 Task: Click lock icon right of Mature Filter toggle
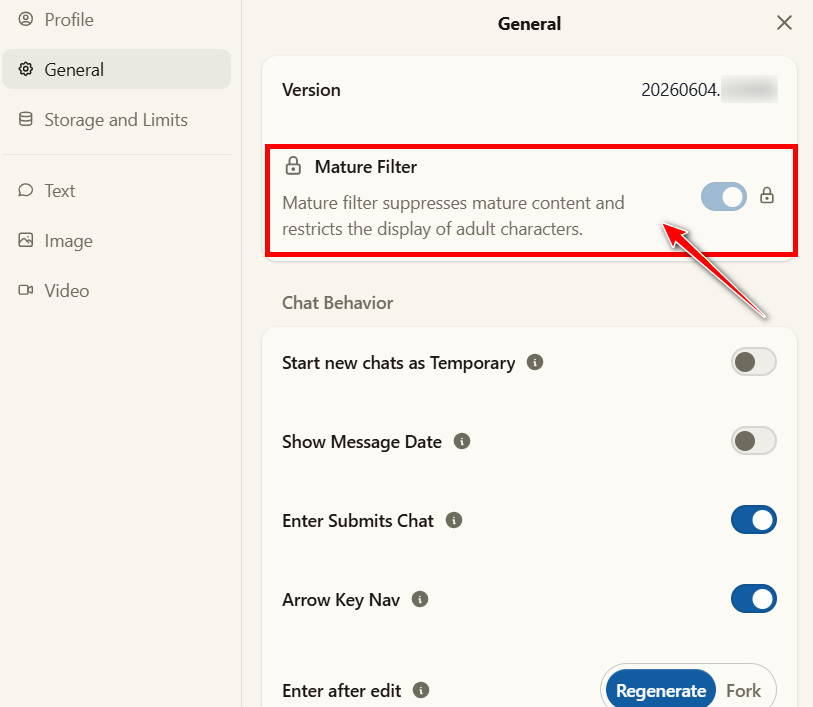coord(767,195)
